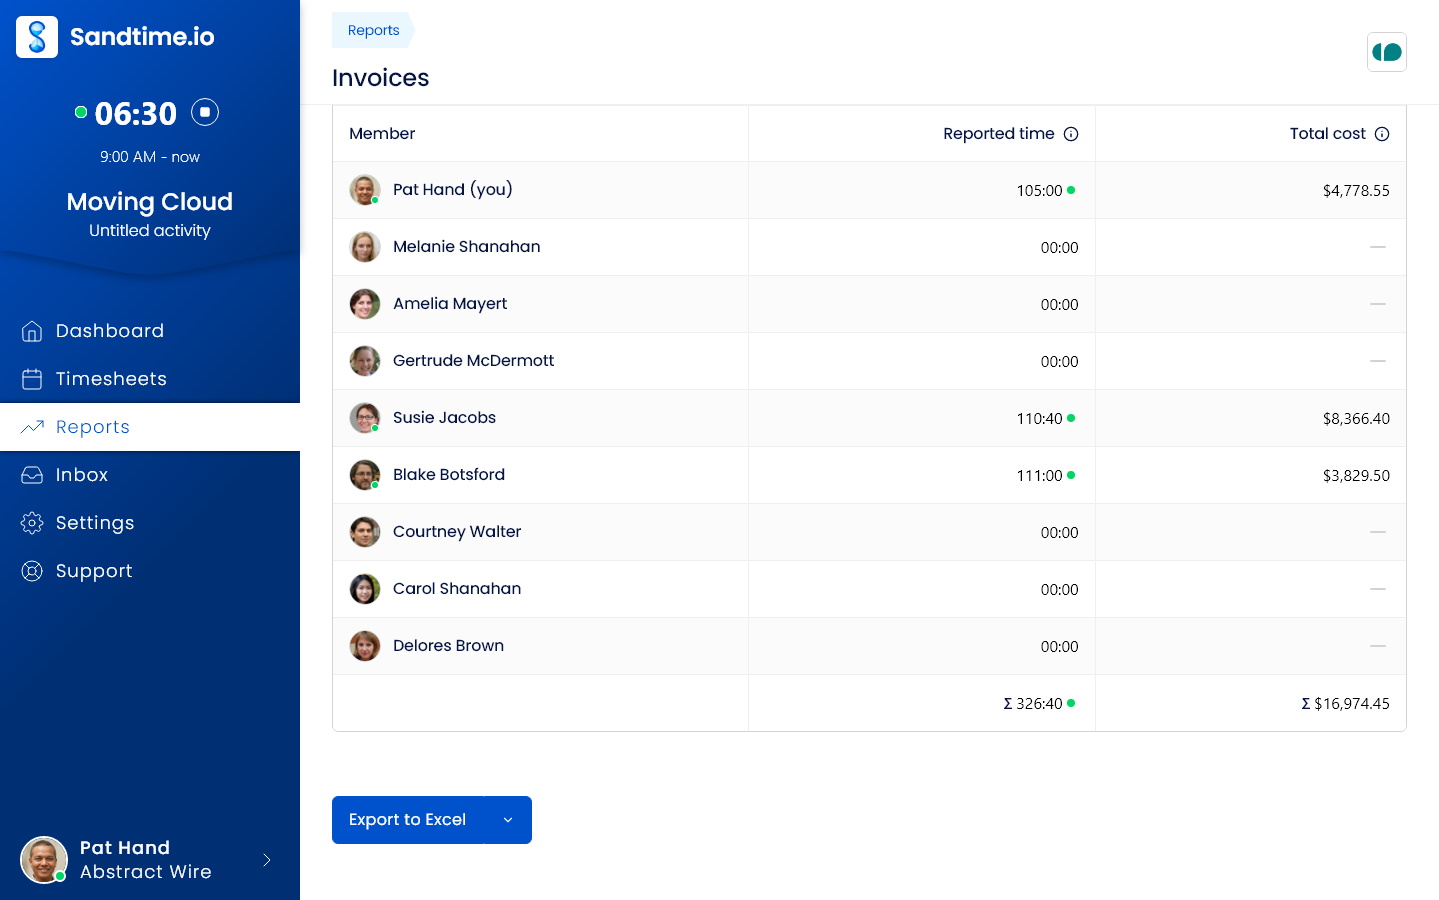1440x900 pixels.
Task: Toggle the teal widget button top-right
Action: pyautogui.click(x=1387, y=52)
